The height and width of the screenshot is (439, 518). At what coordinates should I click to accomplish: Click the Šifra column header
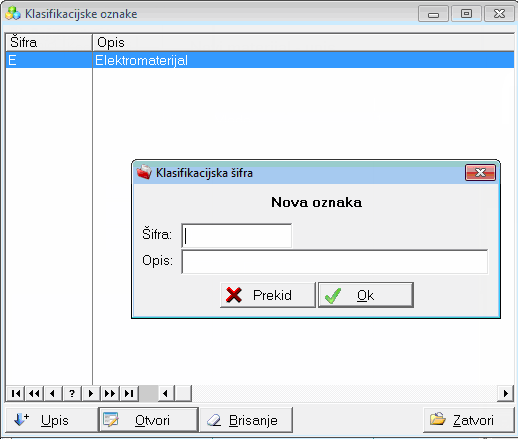click(49, 43)
